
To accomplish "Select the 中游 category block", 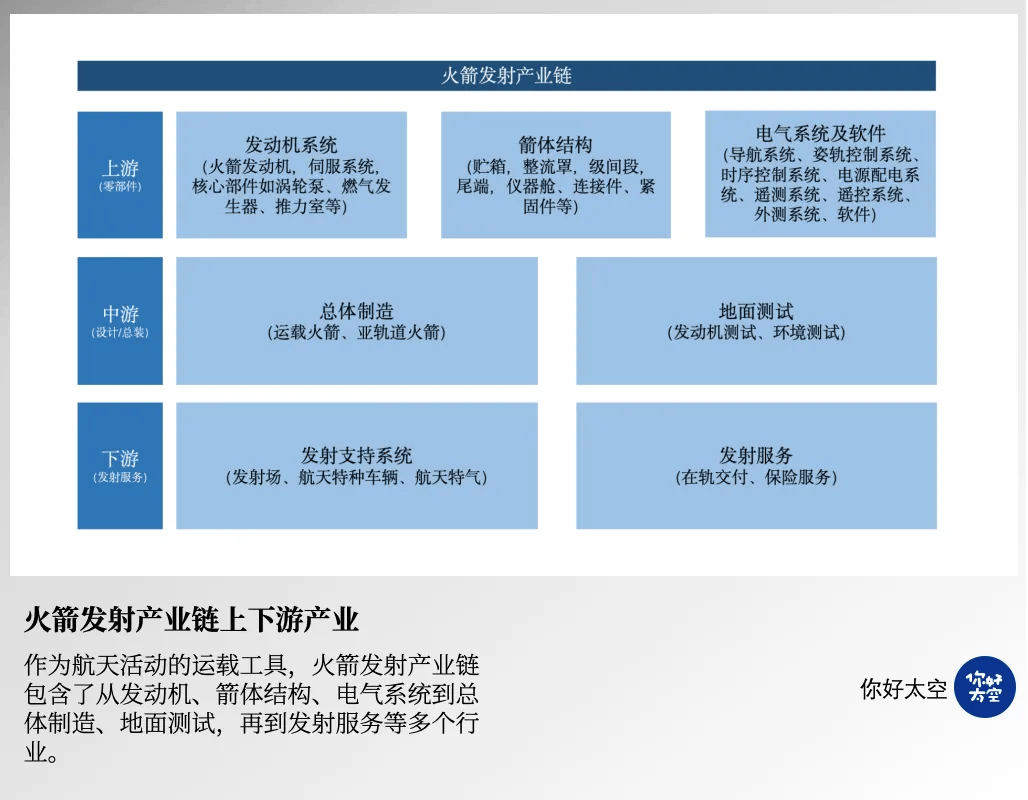I will point(120,320).
